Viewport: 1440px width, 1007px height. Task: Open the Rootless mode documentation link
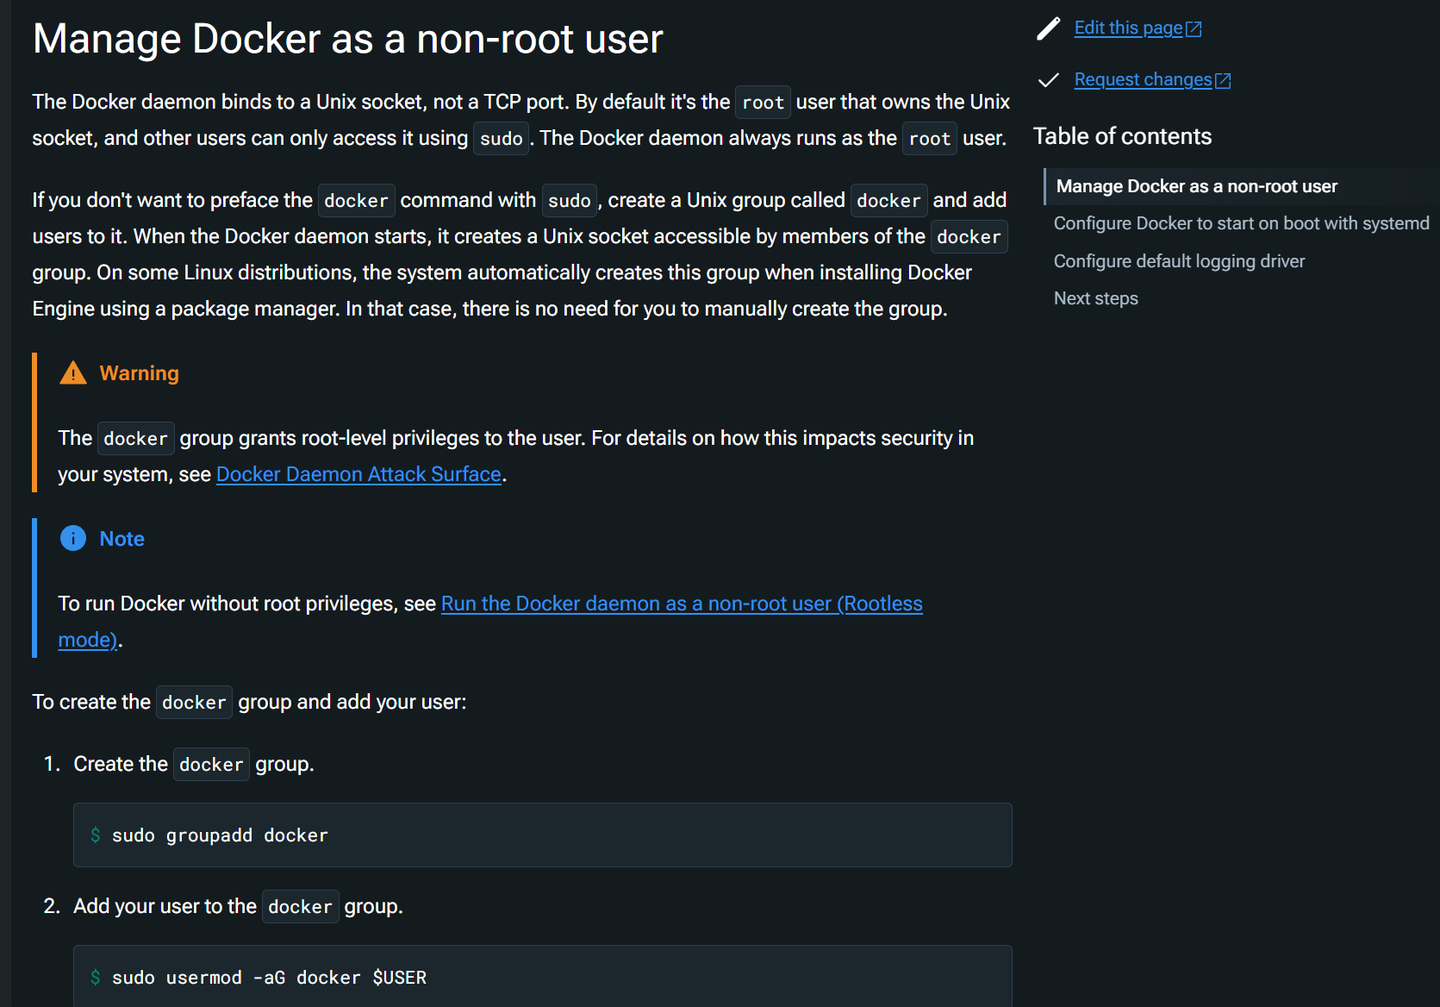coord(682,603)
